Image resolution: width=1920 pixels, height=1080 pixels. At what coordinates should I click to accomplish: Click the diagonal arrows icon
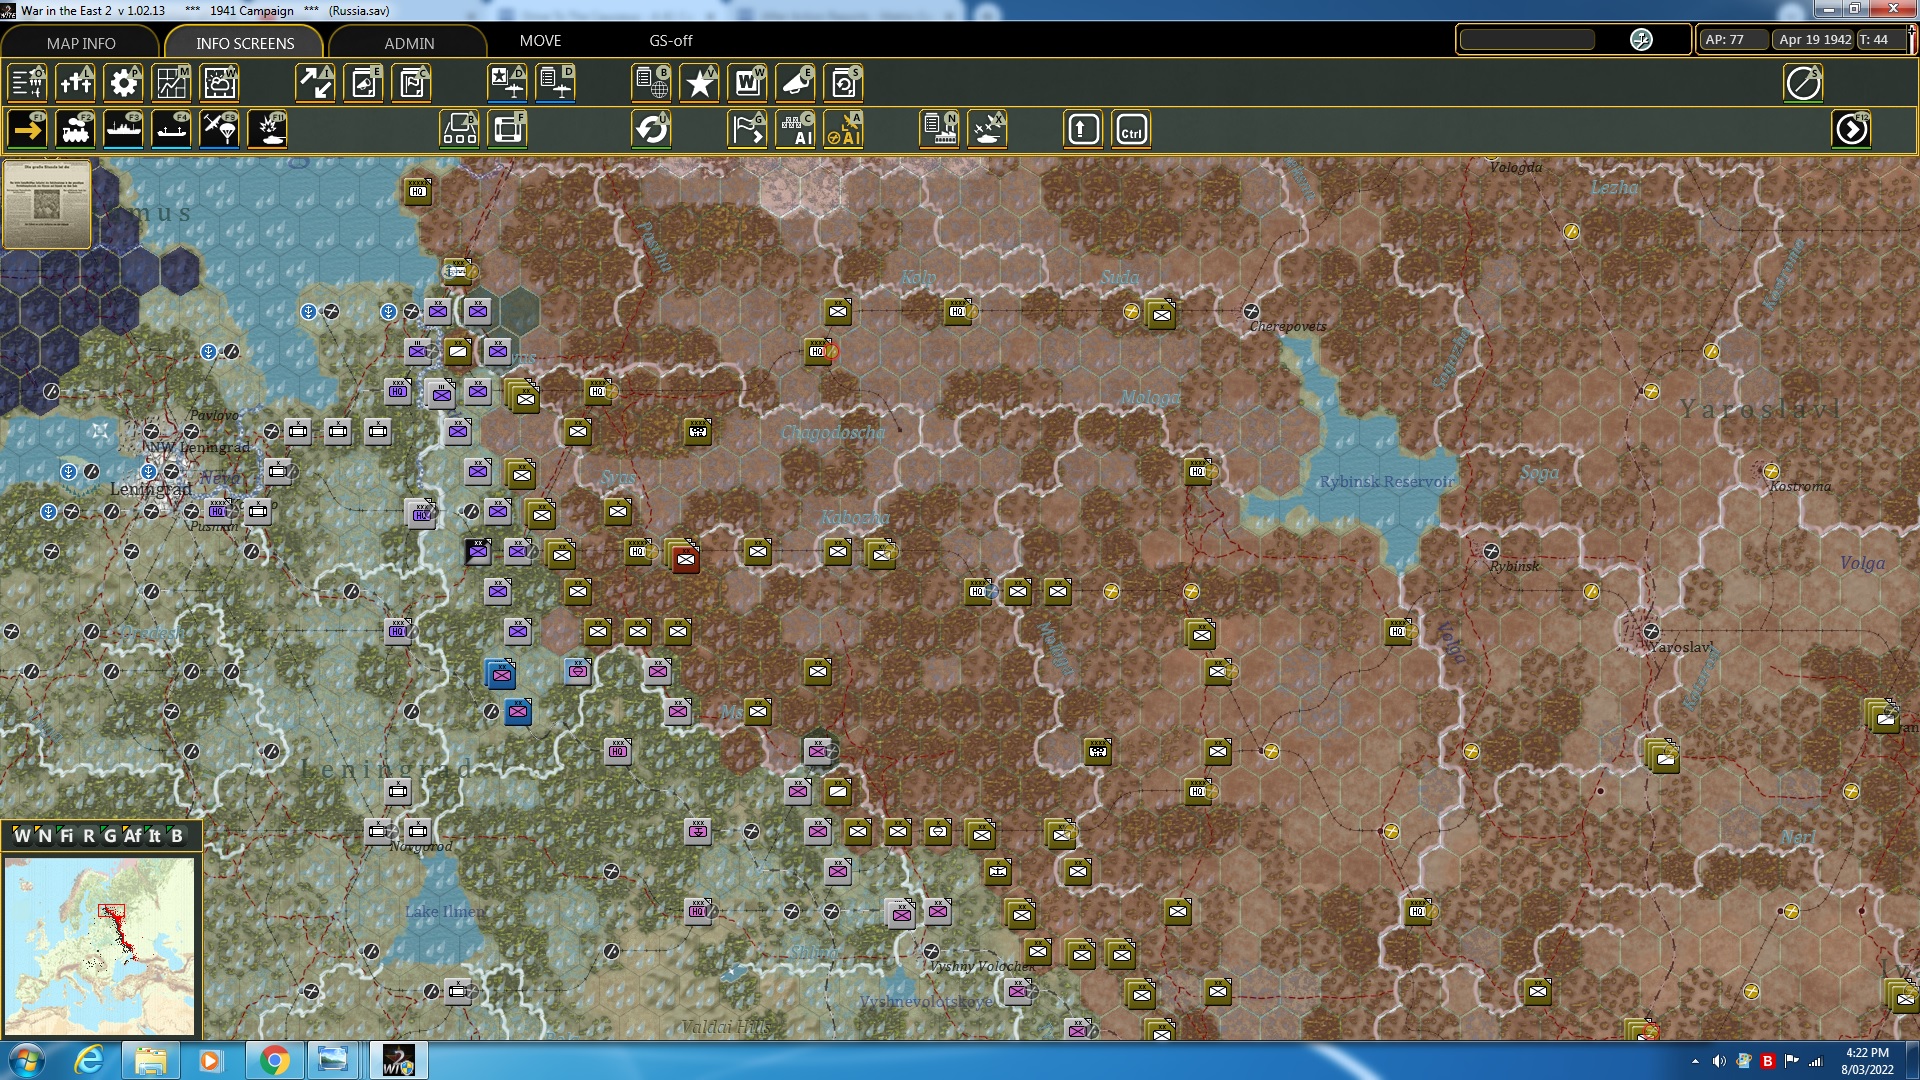315,83
